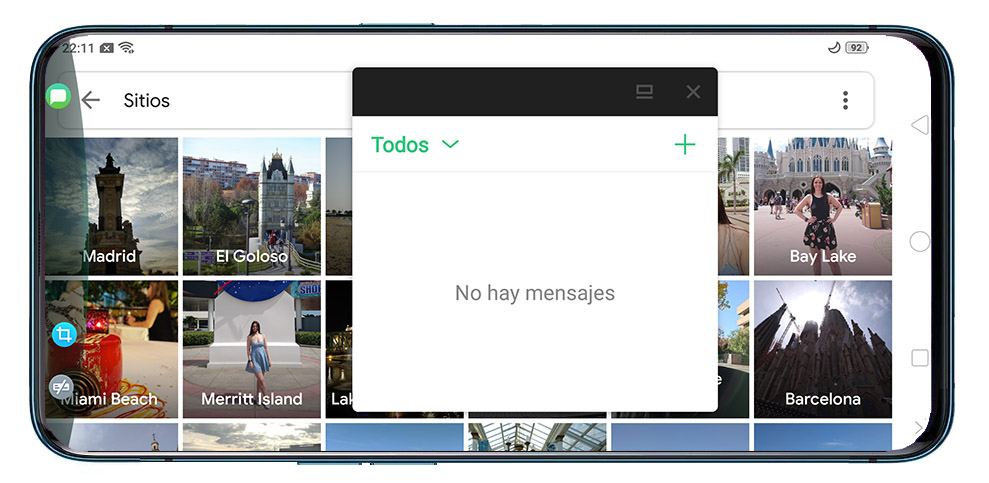The height and width of the screenshot is (483, 989).
Task: Tap the Android recents square button
Action: pos(920,358)
